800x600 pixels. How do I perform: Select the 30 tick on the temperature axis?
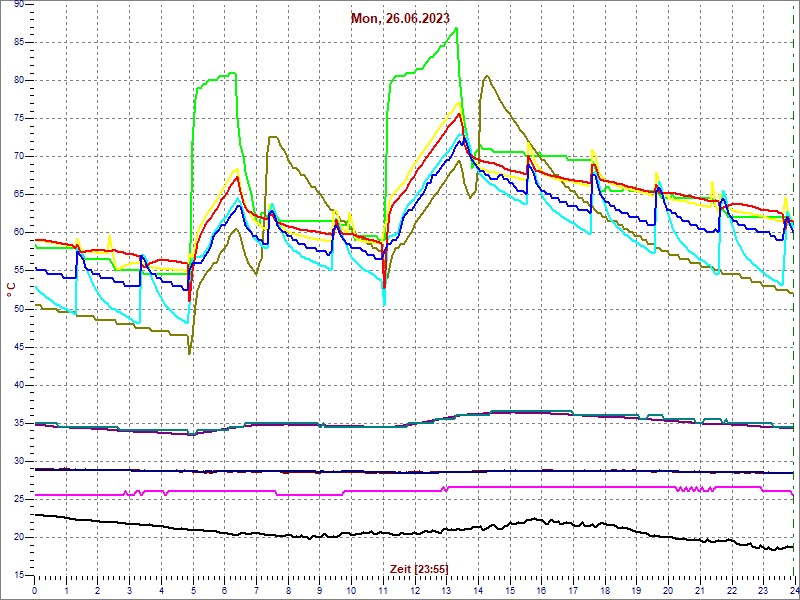tap(19, 461)
